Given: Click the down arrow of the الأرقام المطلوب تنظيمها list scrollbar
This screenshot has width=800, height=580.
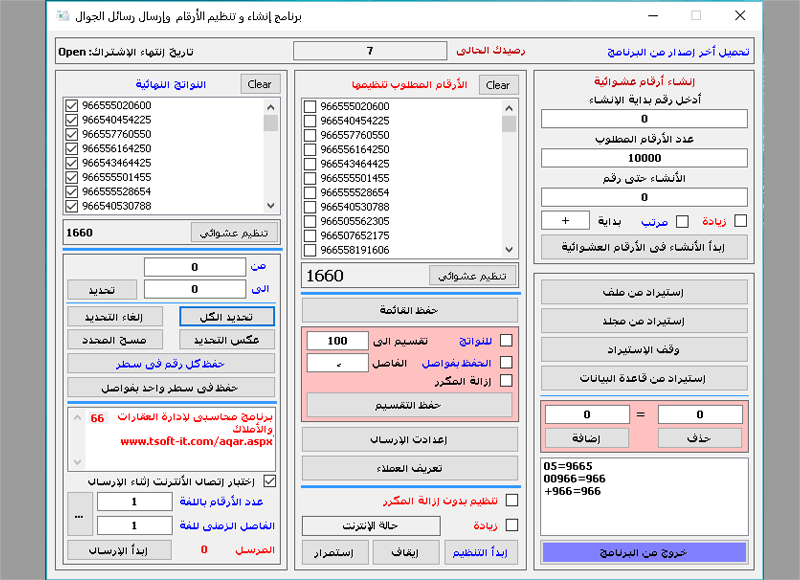Looking at the screenshot, I should 509,249.
